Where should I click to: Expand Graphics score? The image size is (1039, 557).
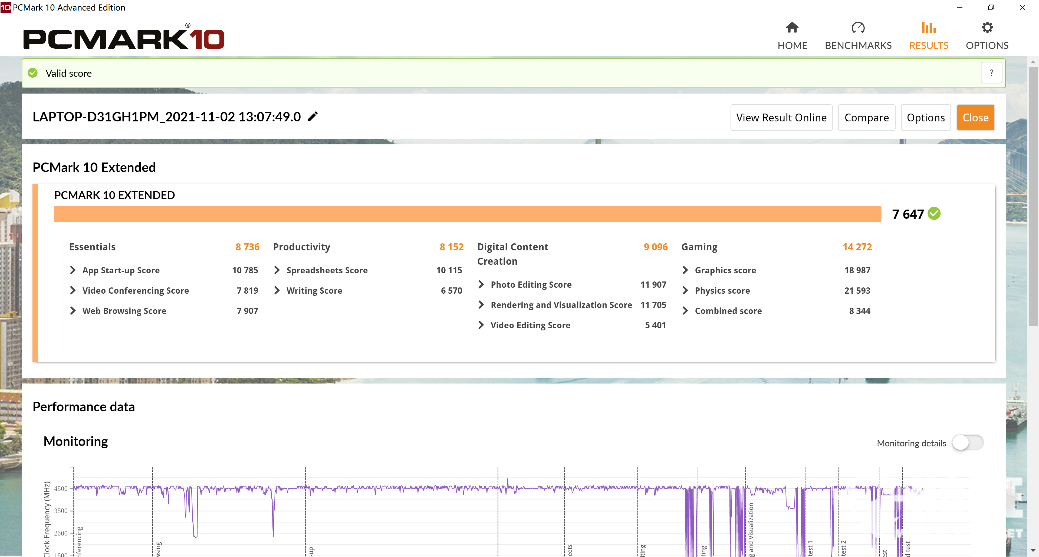pyautogui.click(x=685, y=270)
